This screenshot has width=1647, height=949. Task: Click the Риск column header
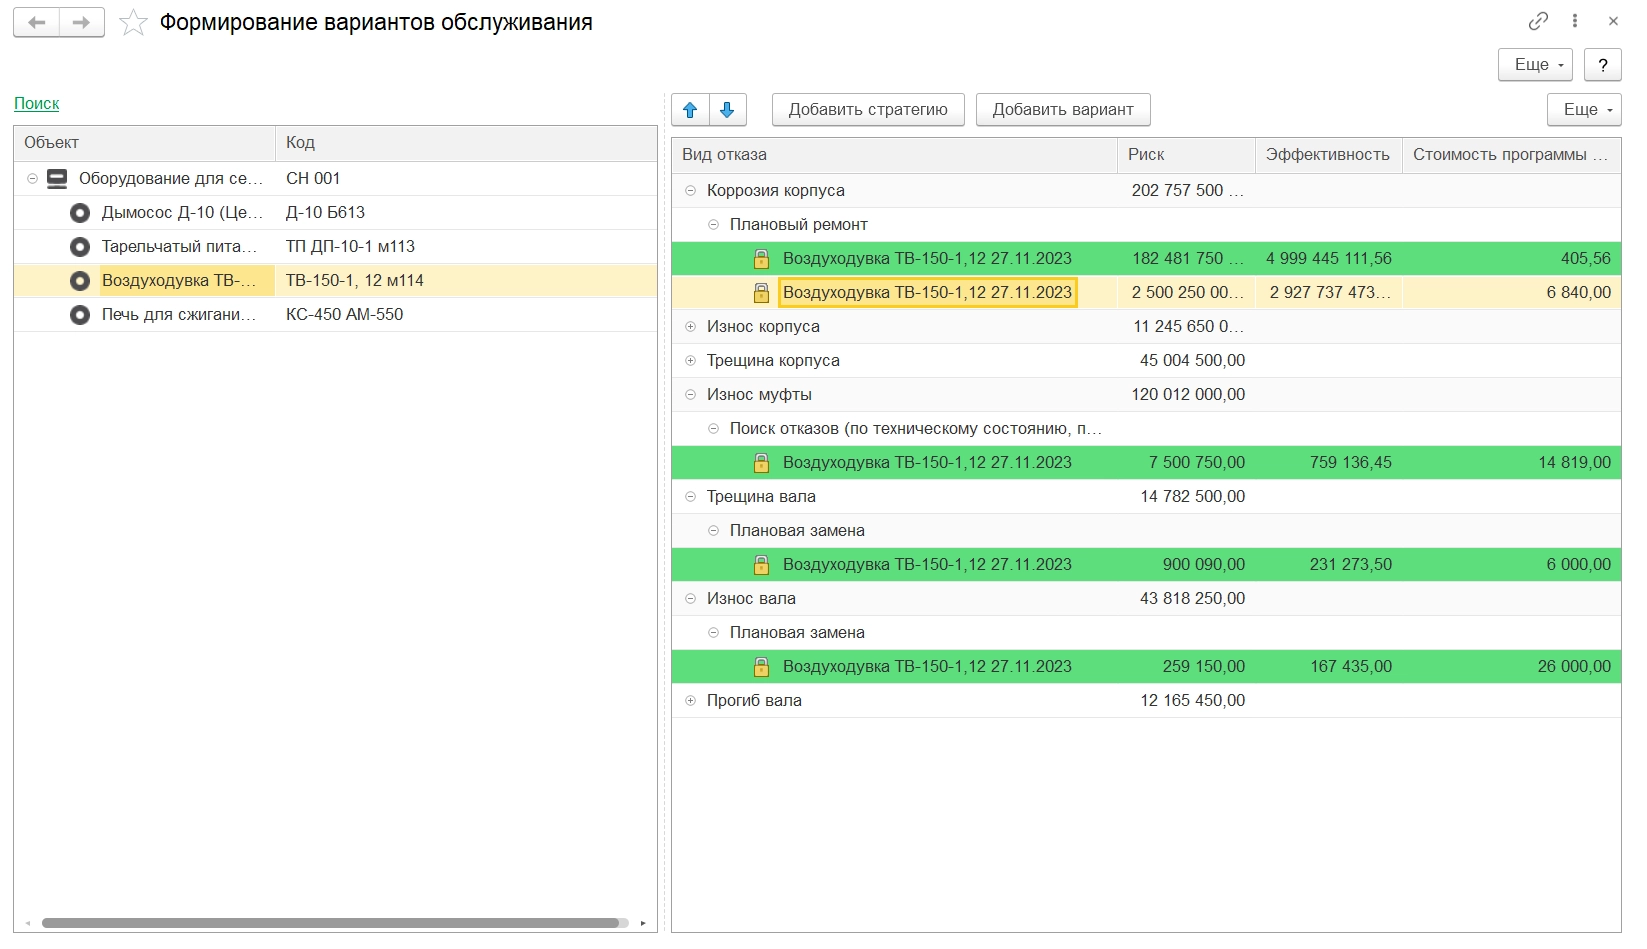click(1184, 155)
